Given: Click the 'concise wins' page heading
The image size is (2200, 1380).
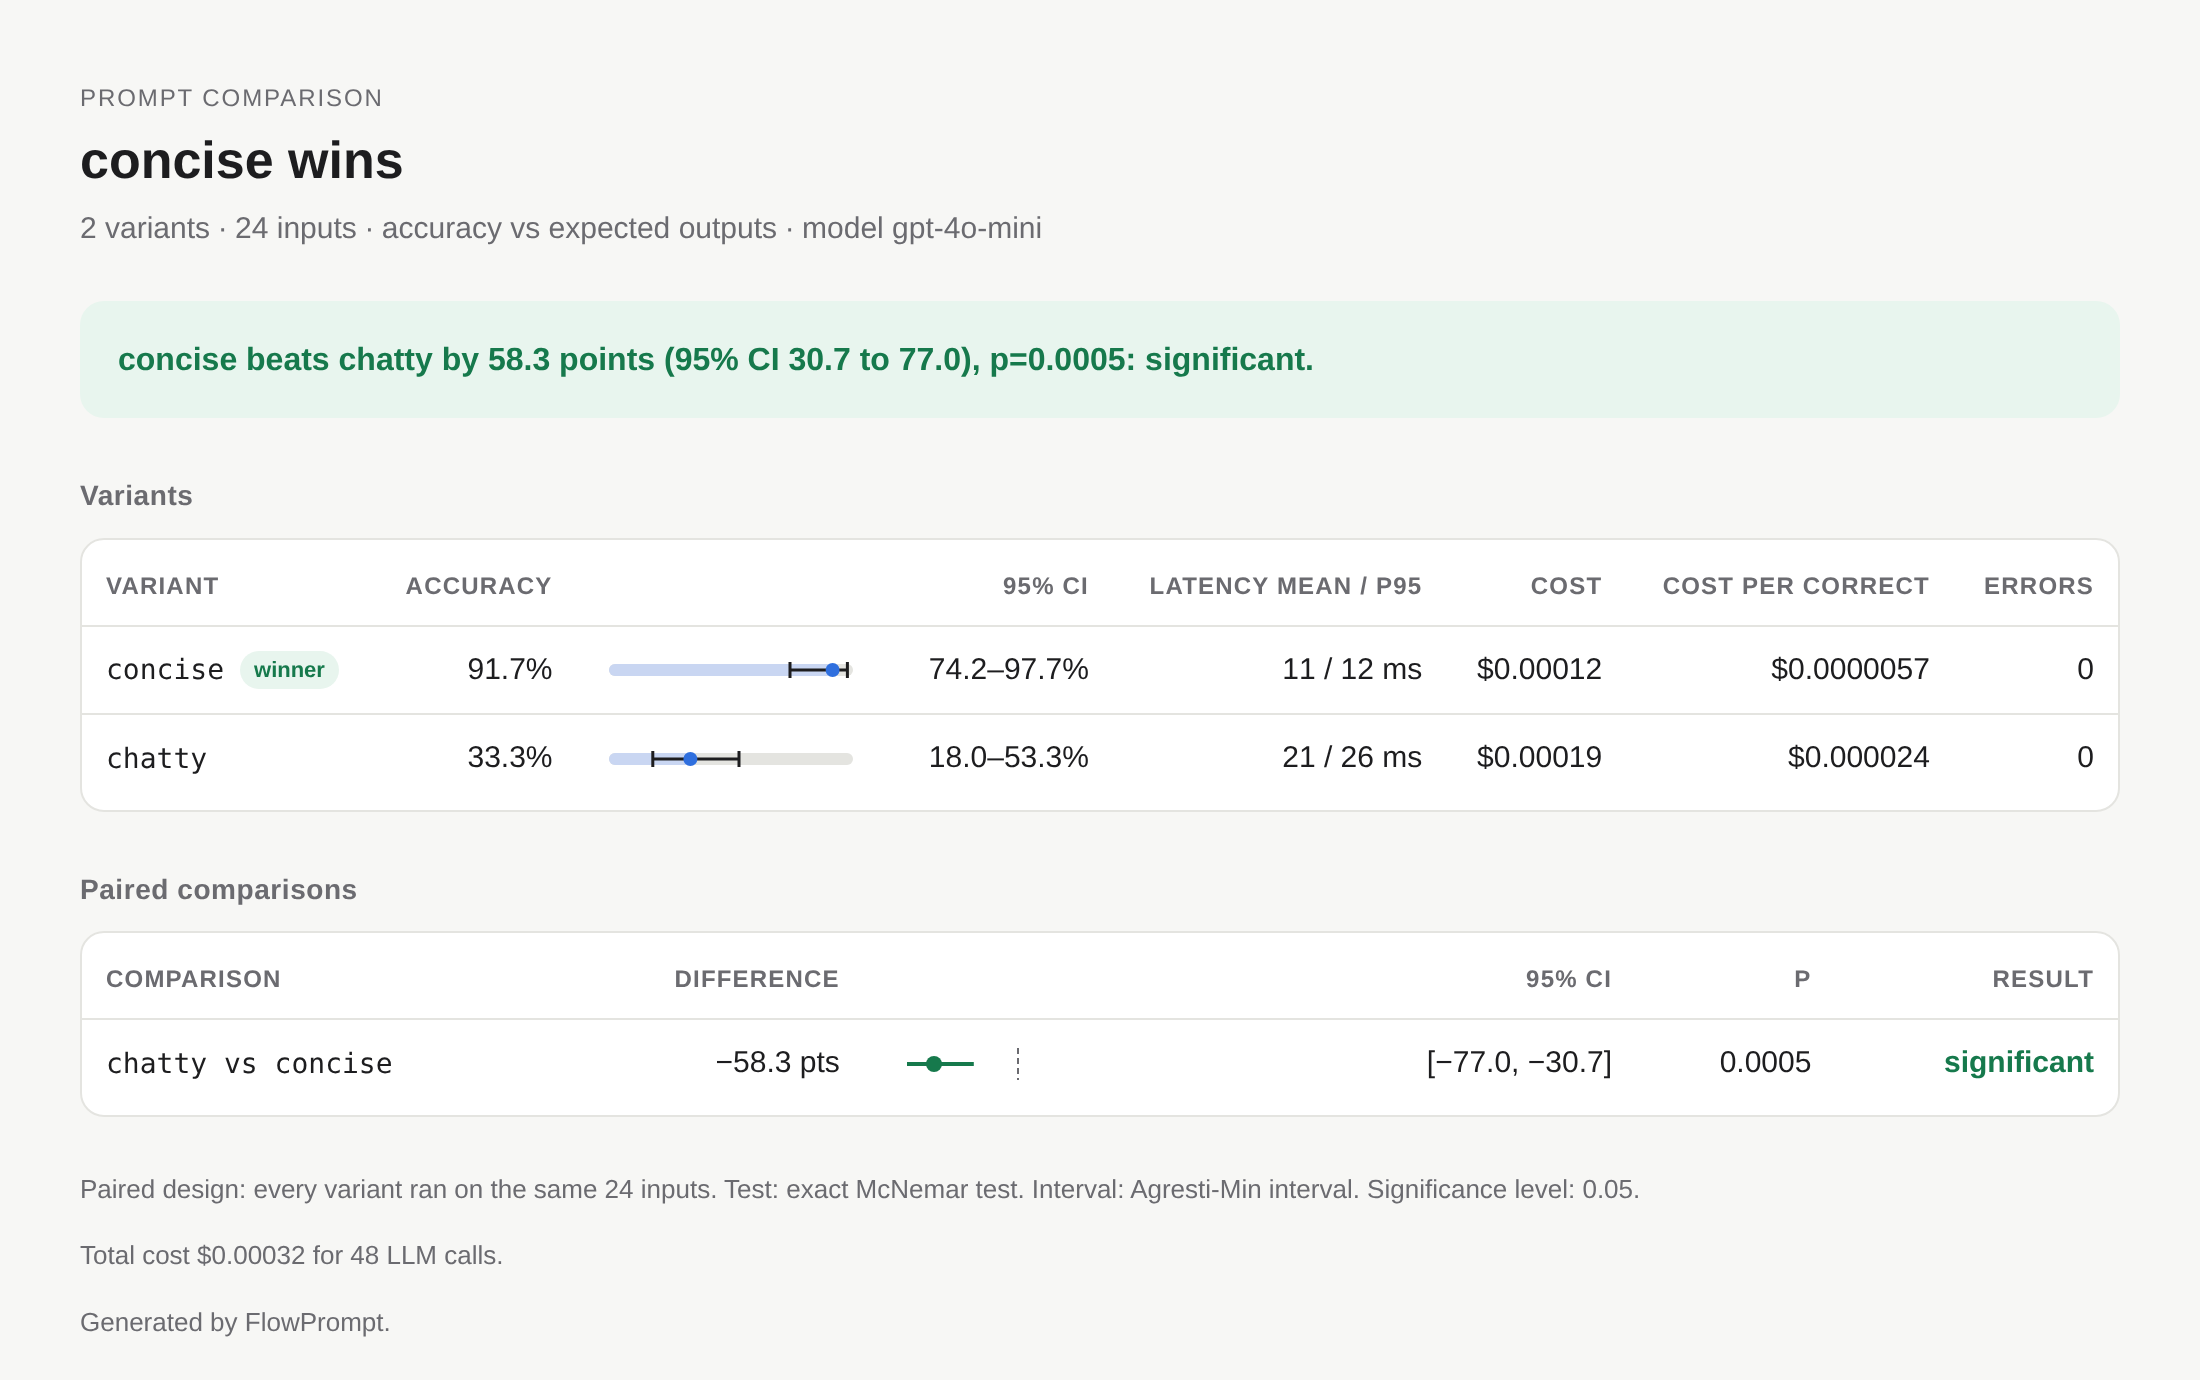Looking at the screenshot, I should (241, 160).
